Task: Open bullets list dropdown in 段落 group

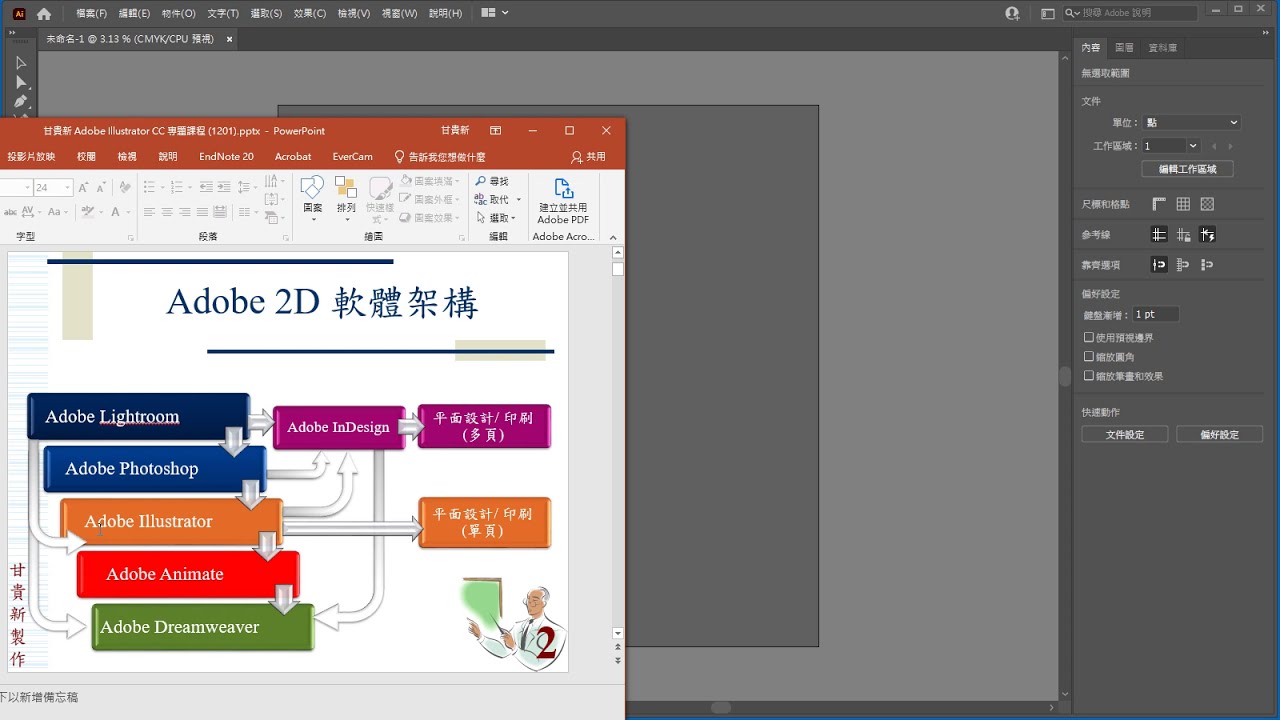Action: click(161, 187)
